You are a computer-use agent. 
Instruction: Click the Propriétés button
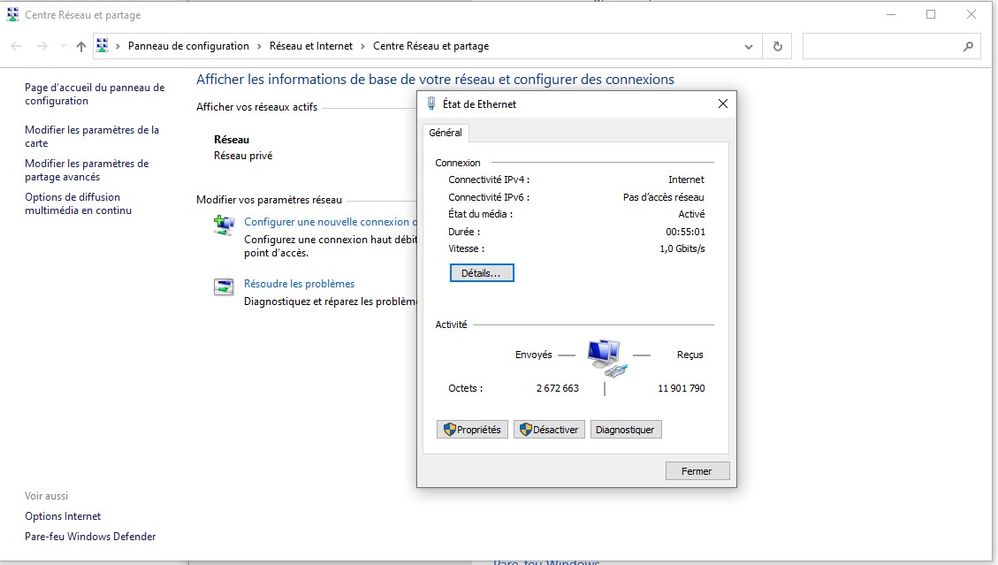[472, 430]
